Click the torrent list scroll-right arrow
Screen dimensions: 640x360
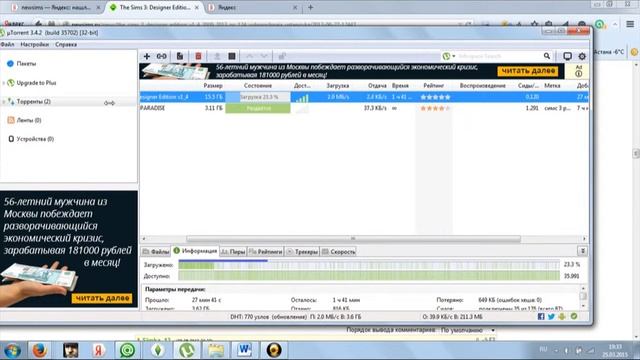[x=584, y=239]
